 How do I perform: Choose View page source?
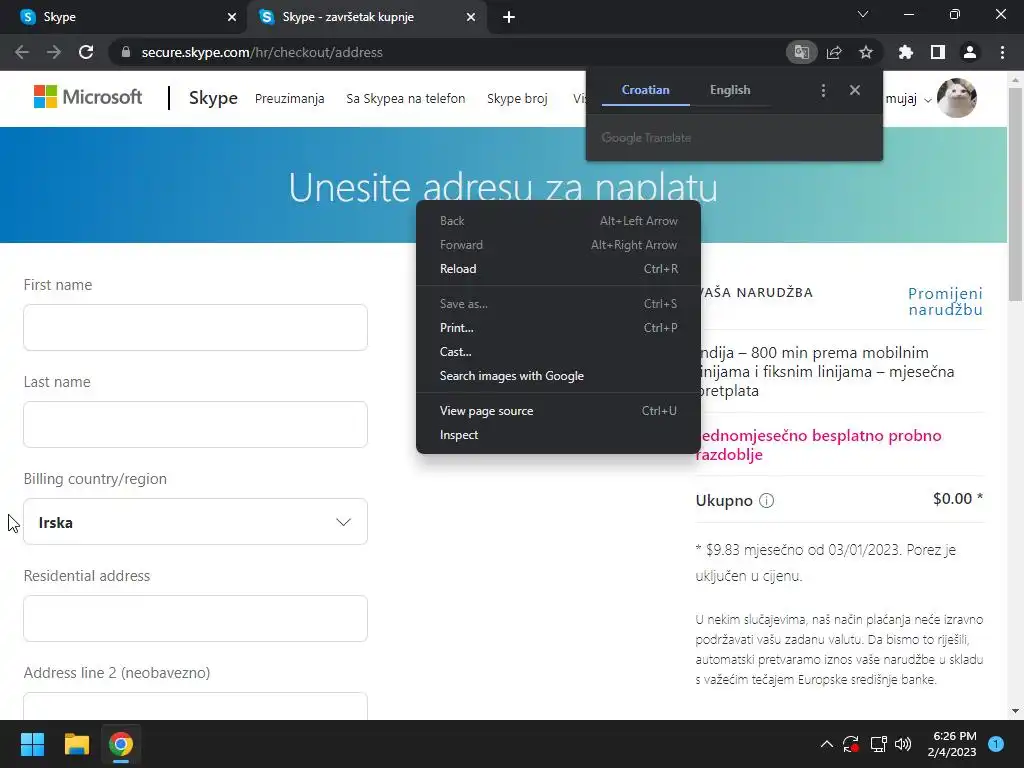pos(558,411)
